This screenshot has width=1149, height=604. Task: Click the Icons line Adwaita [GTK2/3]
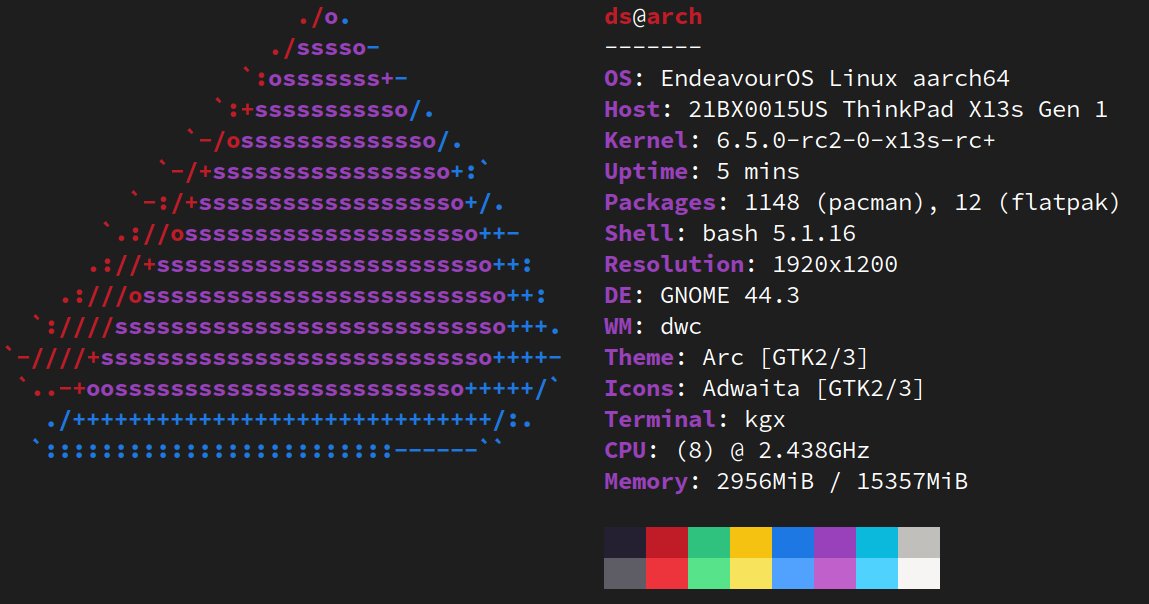click(x=764, y=388)
